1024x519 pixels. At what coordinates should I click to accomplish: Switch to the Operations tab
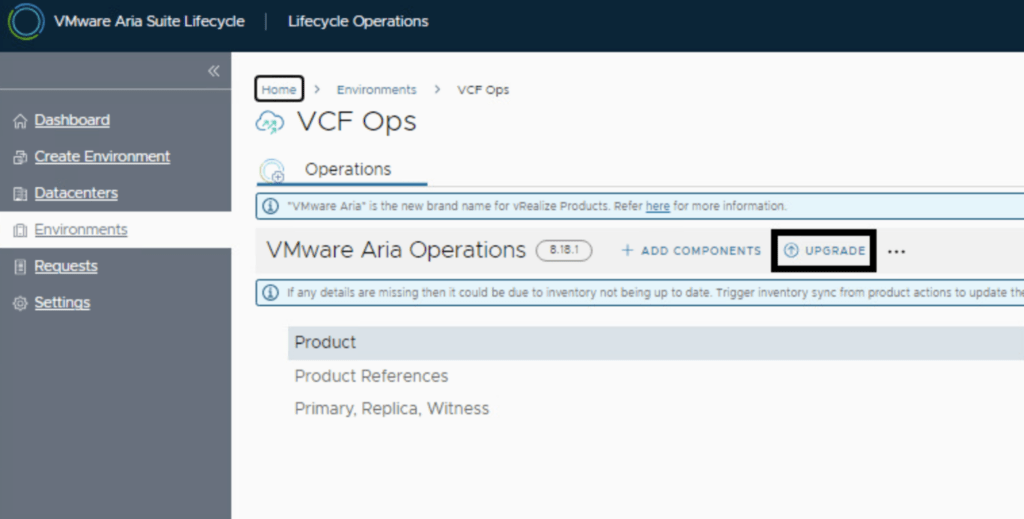click(348, 169)
